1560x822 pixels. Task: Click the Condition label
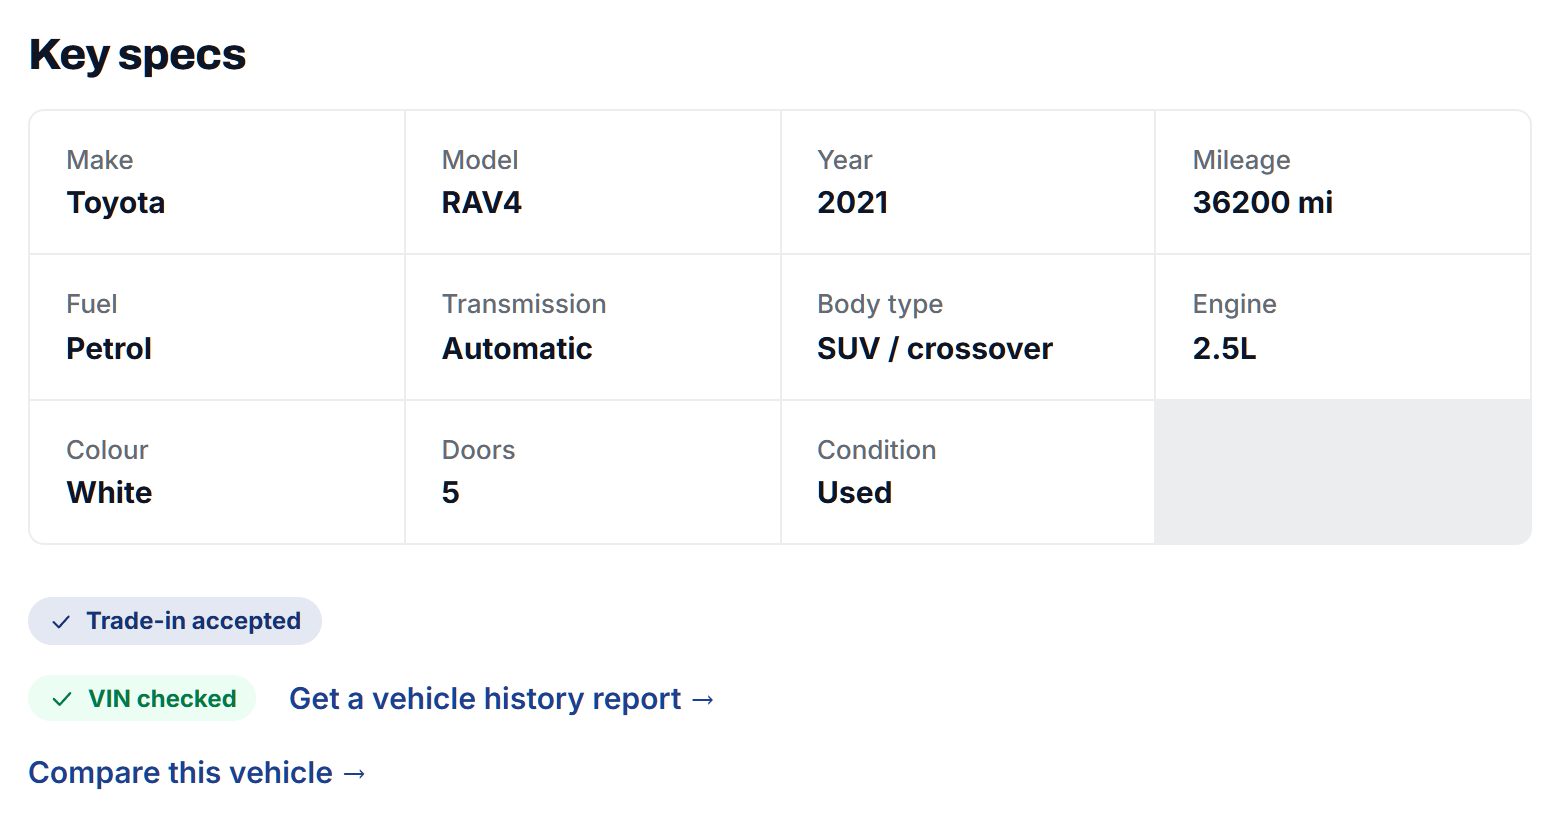coord(877,450)
